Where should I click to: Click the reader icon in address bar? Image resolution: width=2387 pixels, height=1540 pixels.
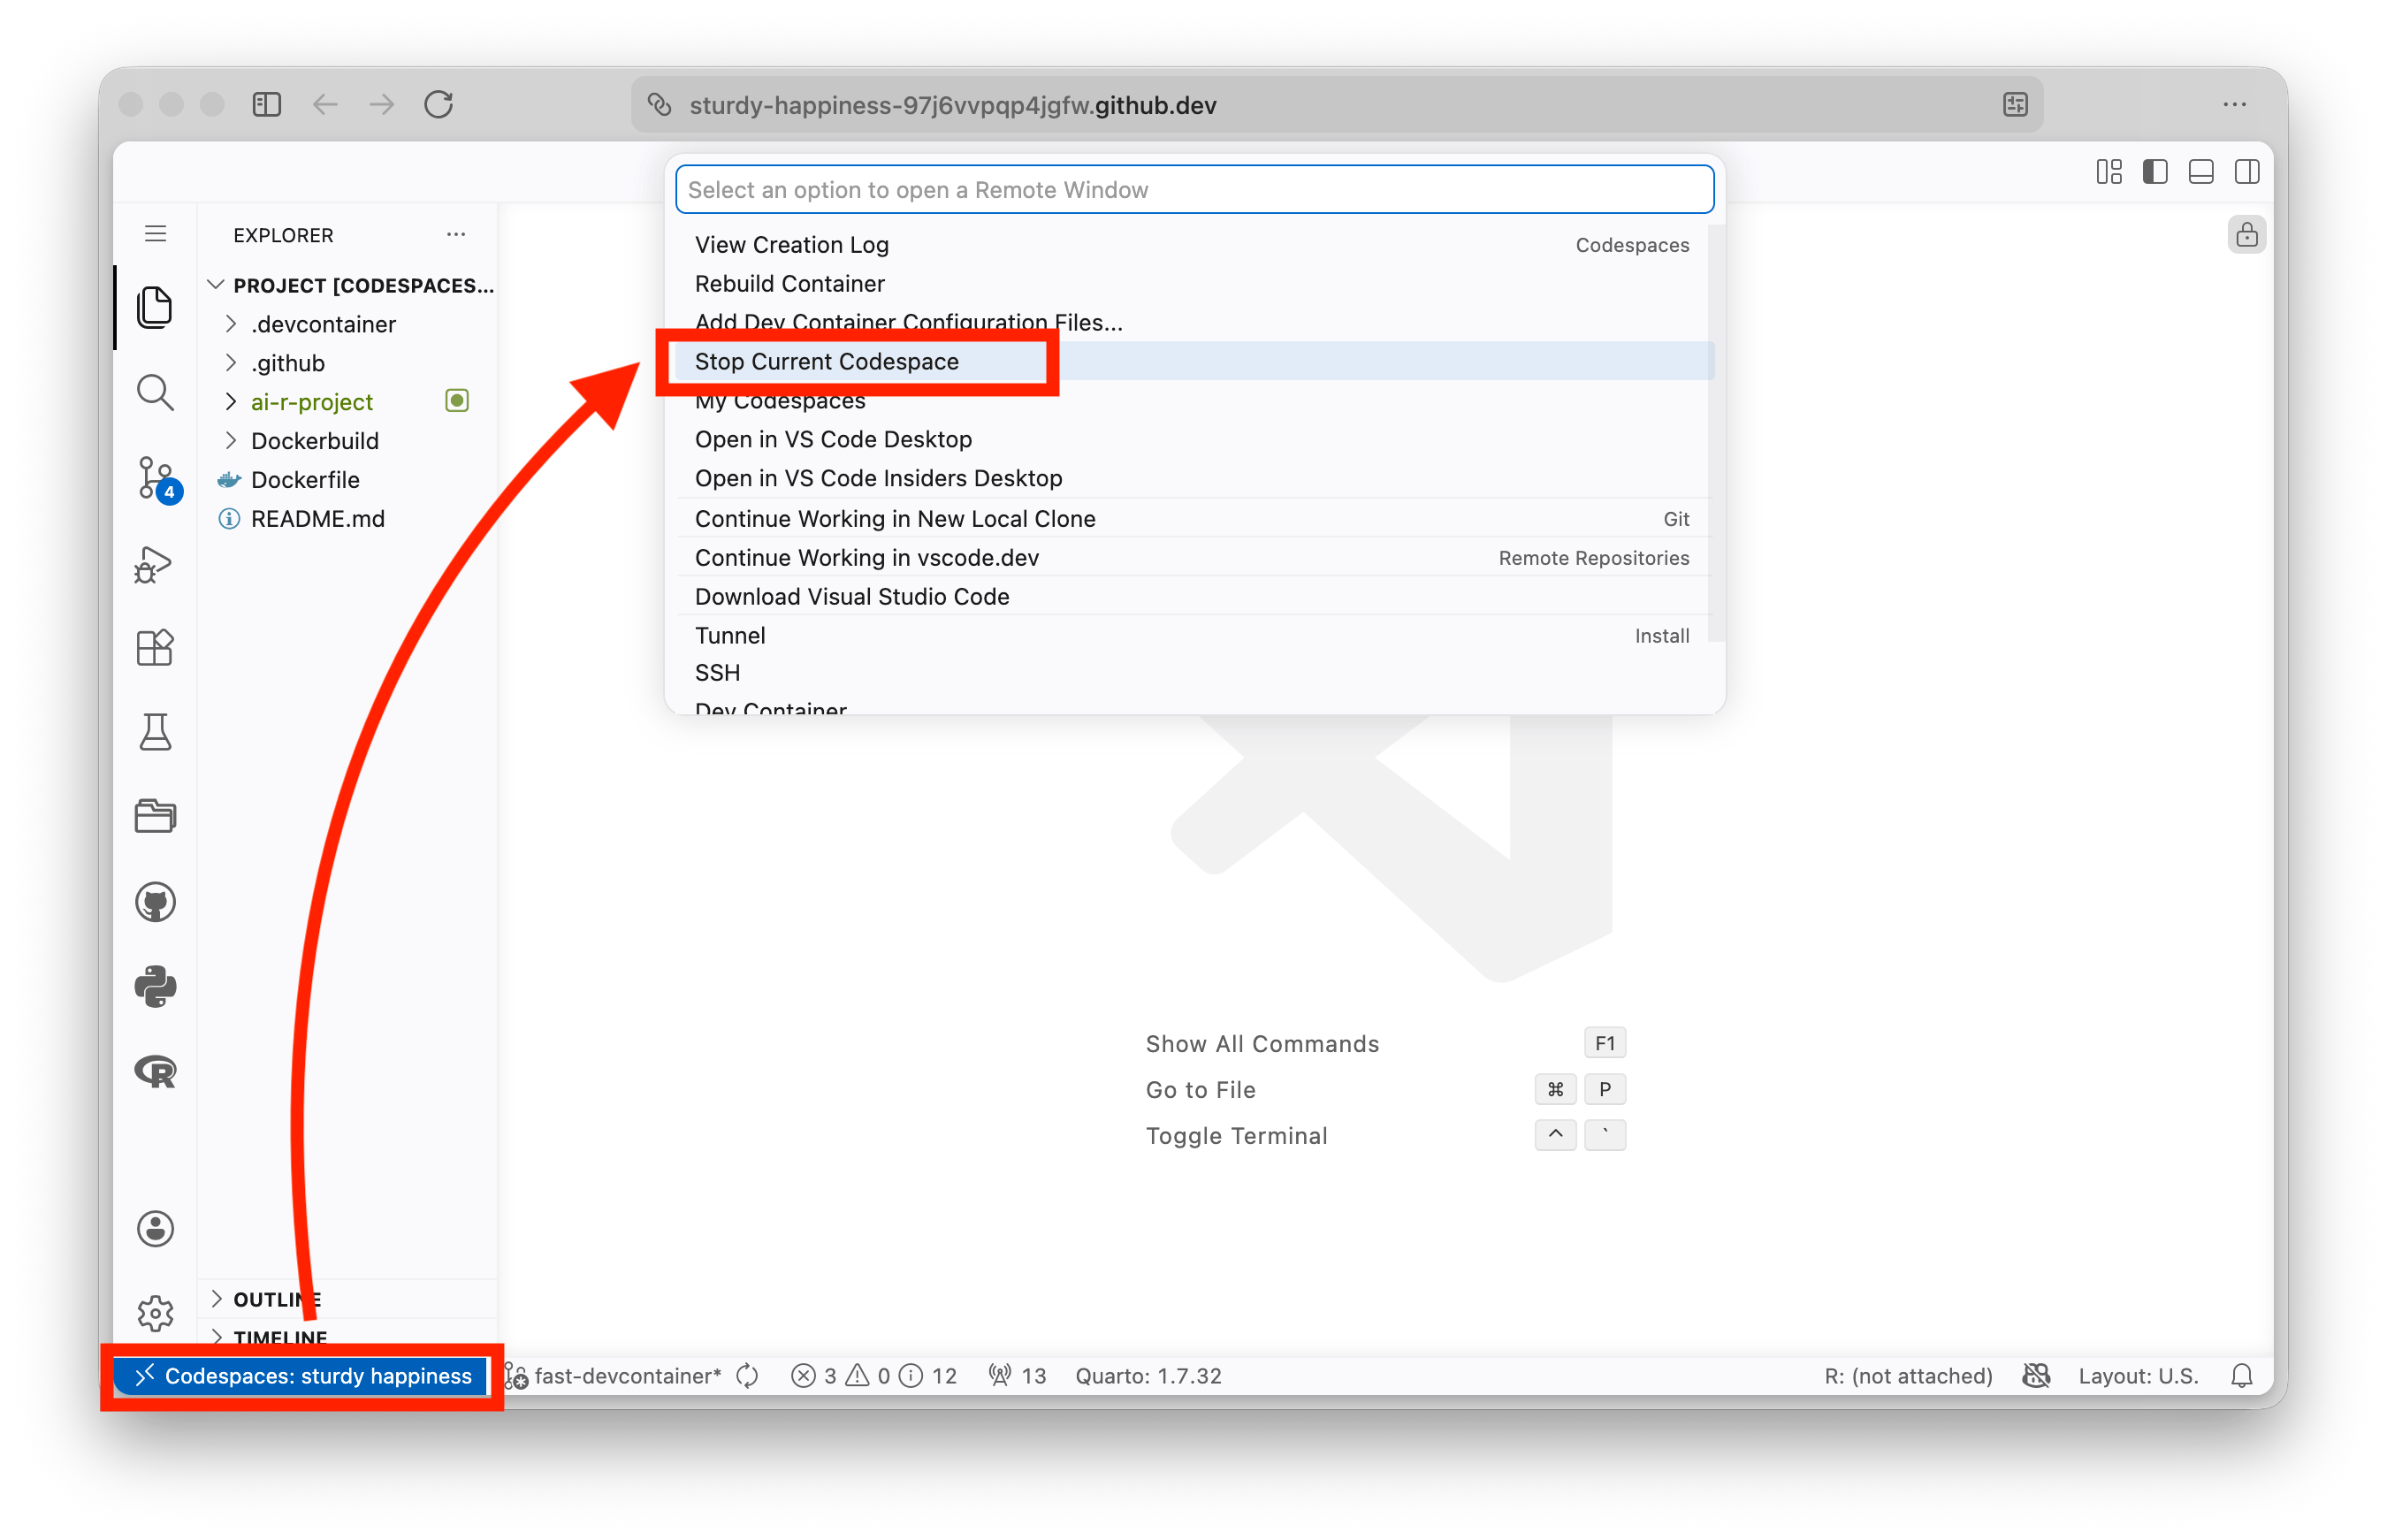(2015, 105)
